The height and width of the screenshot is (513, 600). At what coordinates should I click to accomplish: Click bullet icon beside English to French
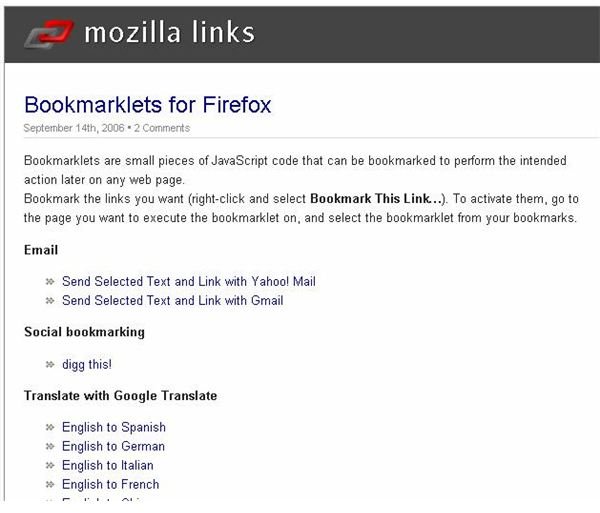coord(50,485)
